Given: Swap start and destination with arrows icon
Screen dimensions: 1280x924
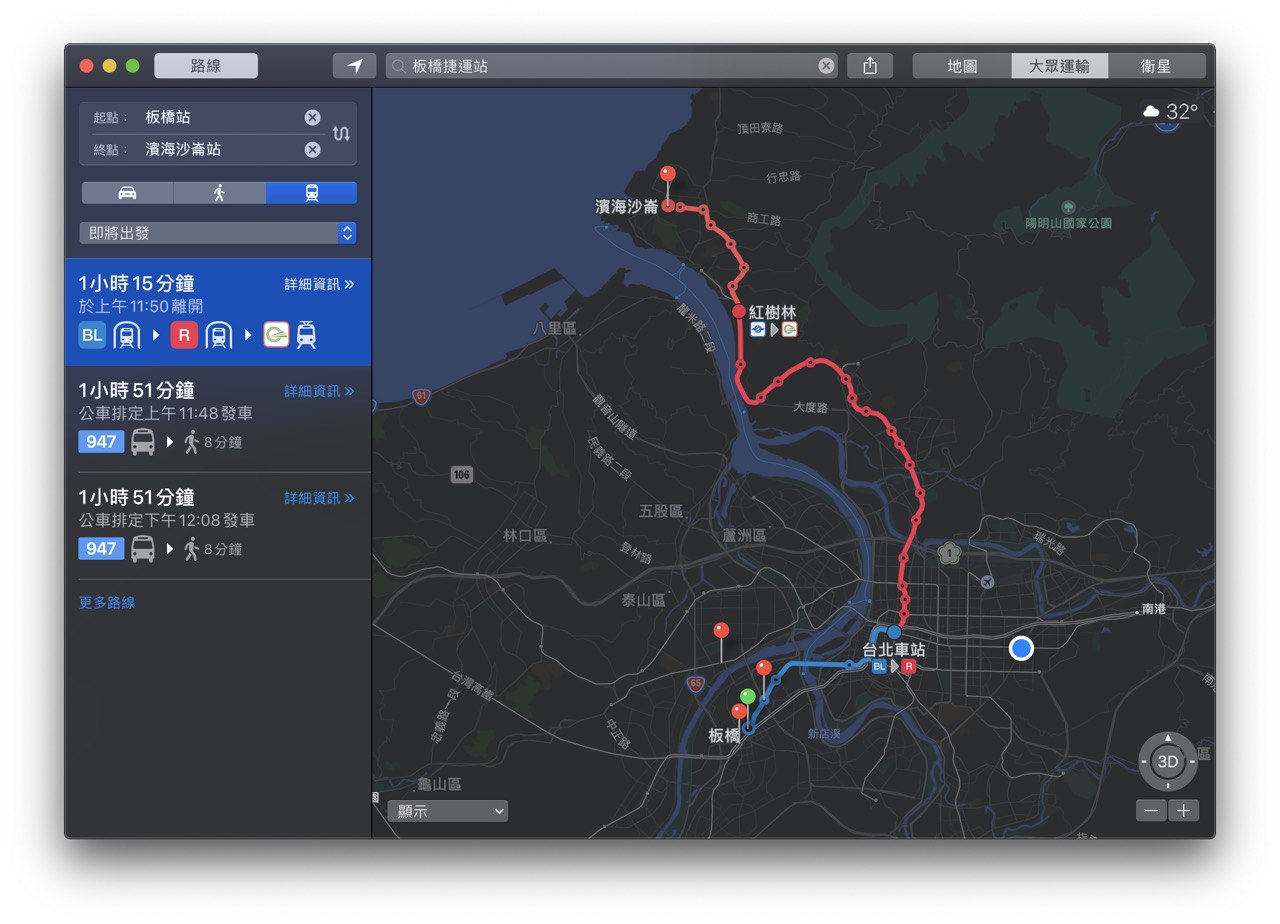Looking at the screenshot, I should coord(341,133).
